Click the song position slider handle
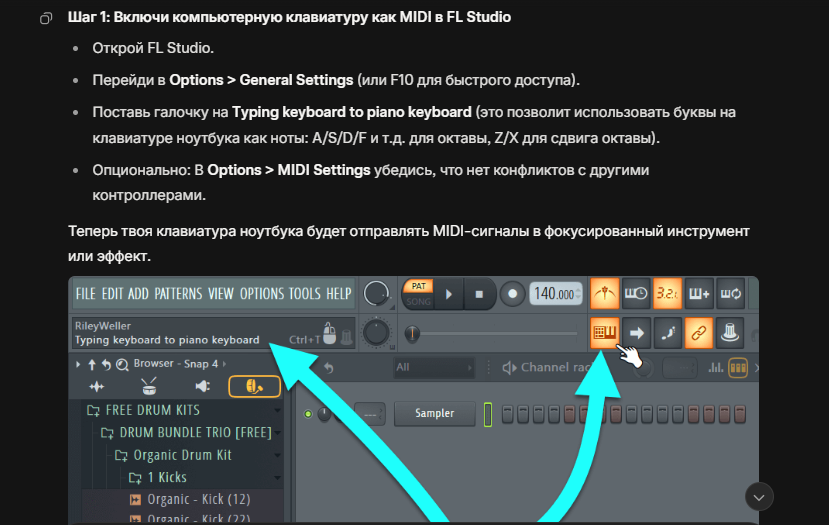The width and height of the screenshot is (829, 525). coord(412,333)
